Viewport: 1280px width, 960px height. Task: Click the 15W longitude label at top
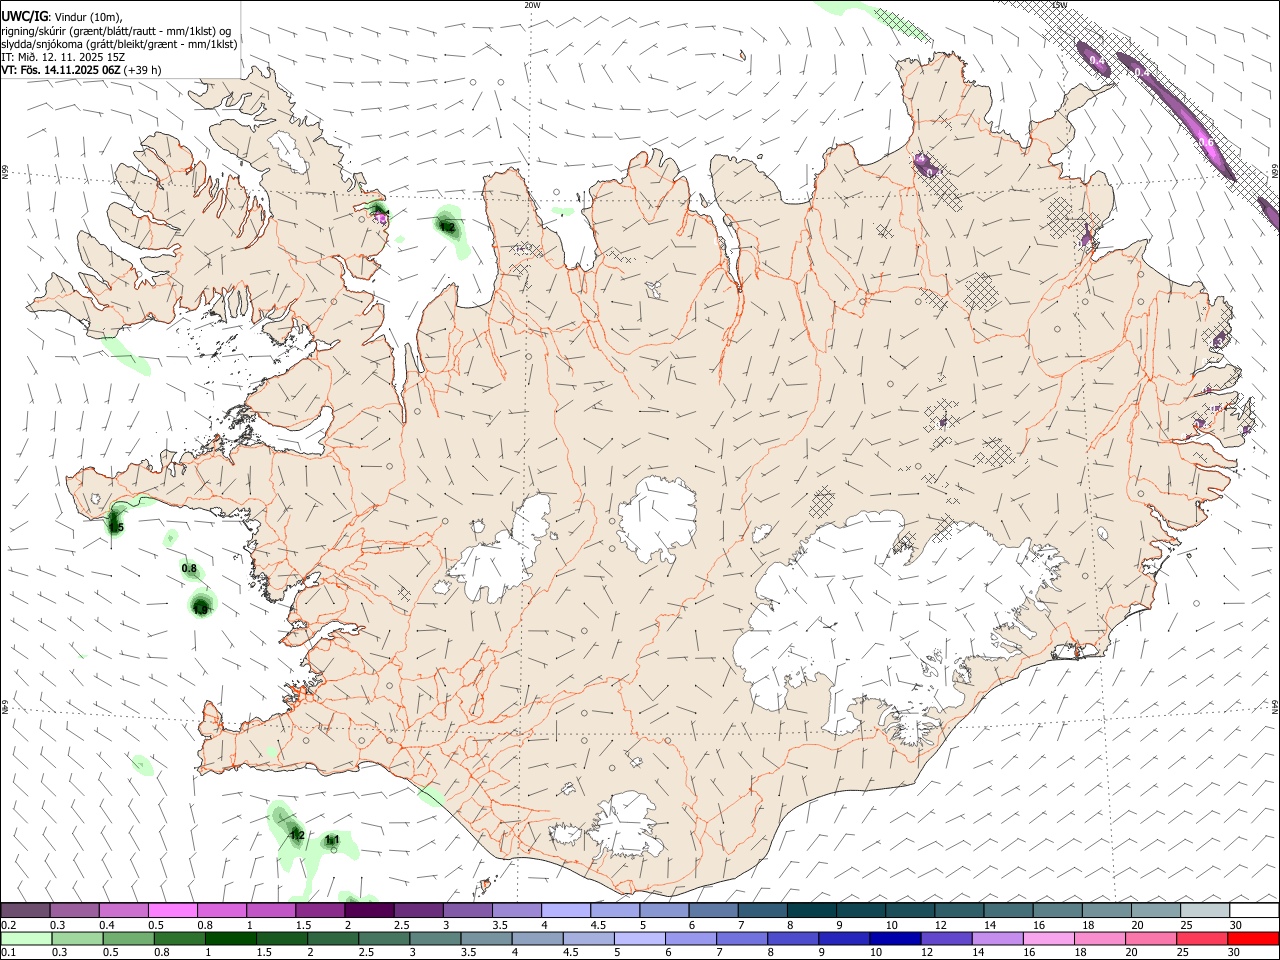point(1059,5)
